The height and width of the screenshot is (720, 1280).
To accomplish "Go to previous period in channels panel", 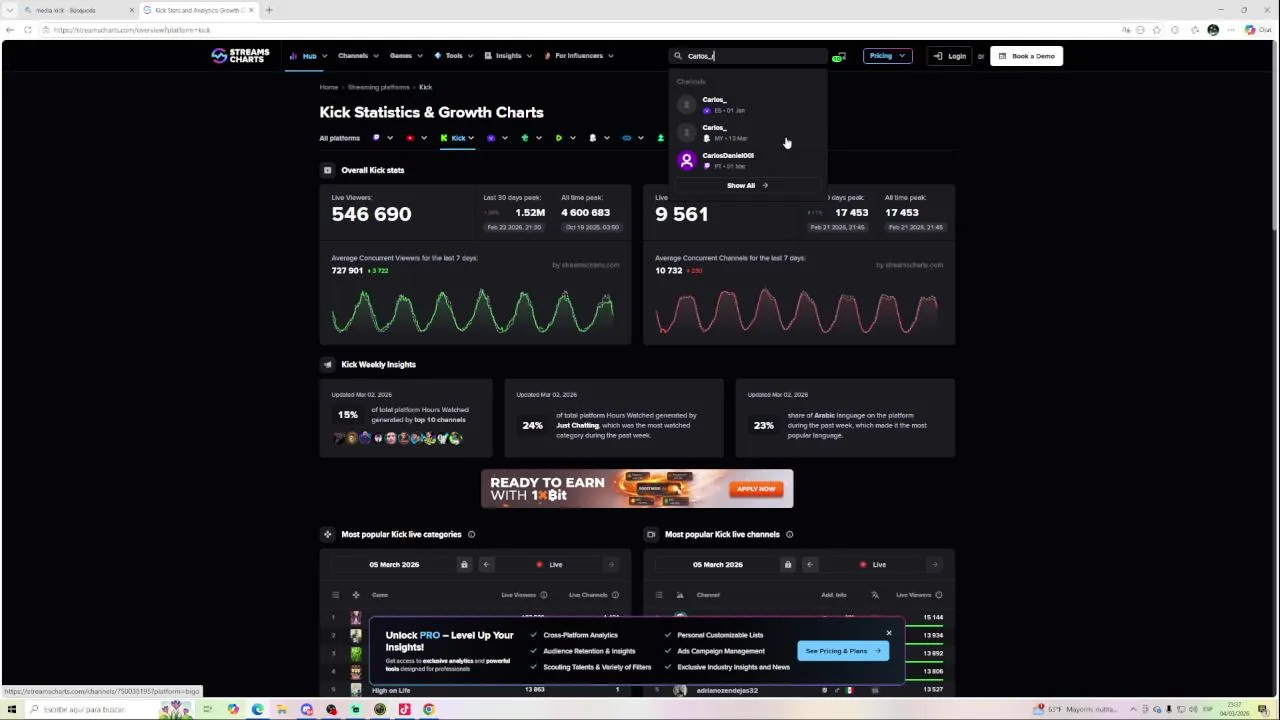I will 810,565.
